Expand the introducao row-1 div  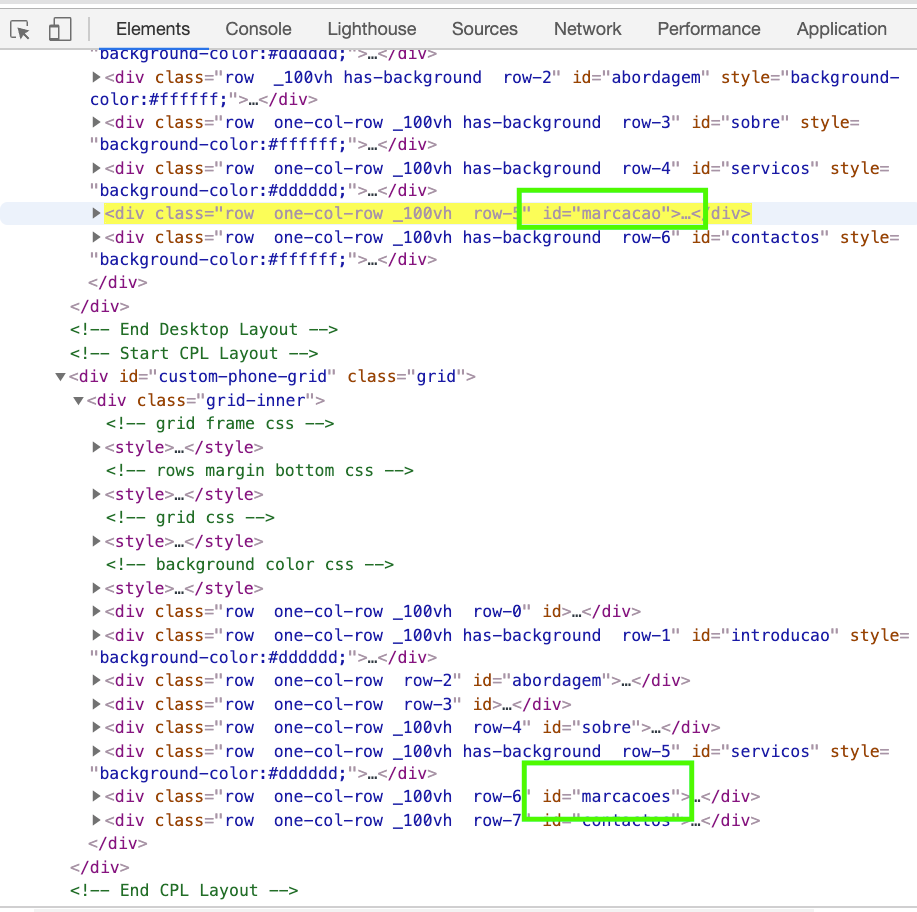95,635
